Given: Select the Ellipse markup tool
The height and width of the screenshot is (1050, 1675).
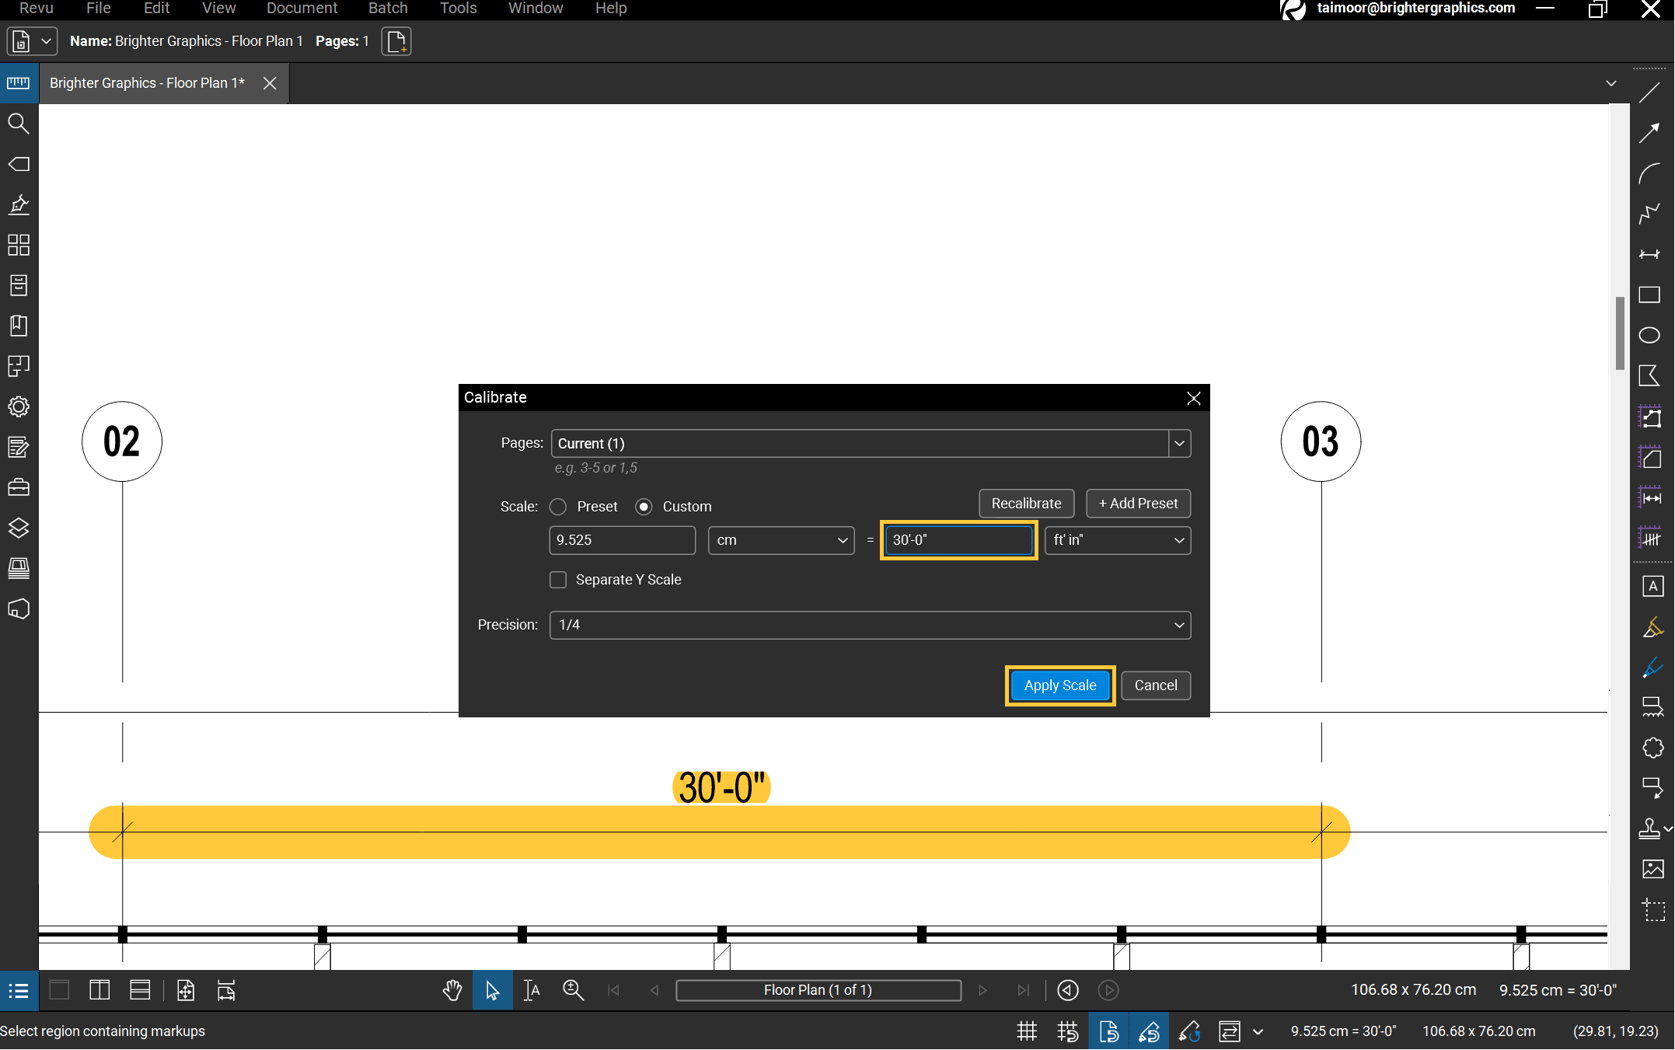Looking at the screenshot, I should coord(1651,335).
